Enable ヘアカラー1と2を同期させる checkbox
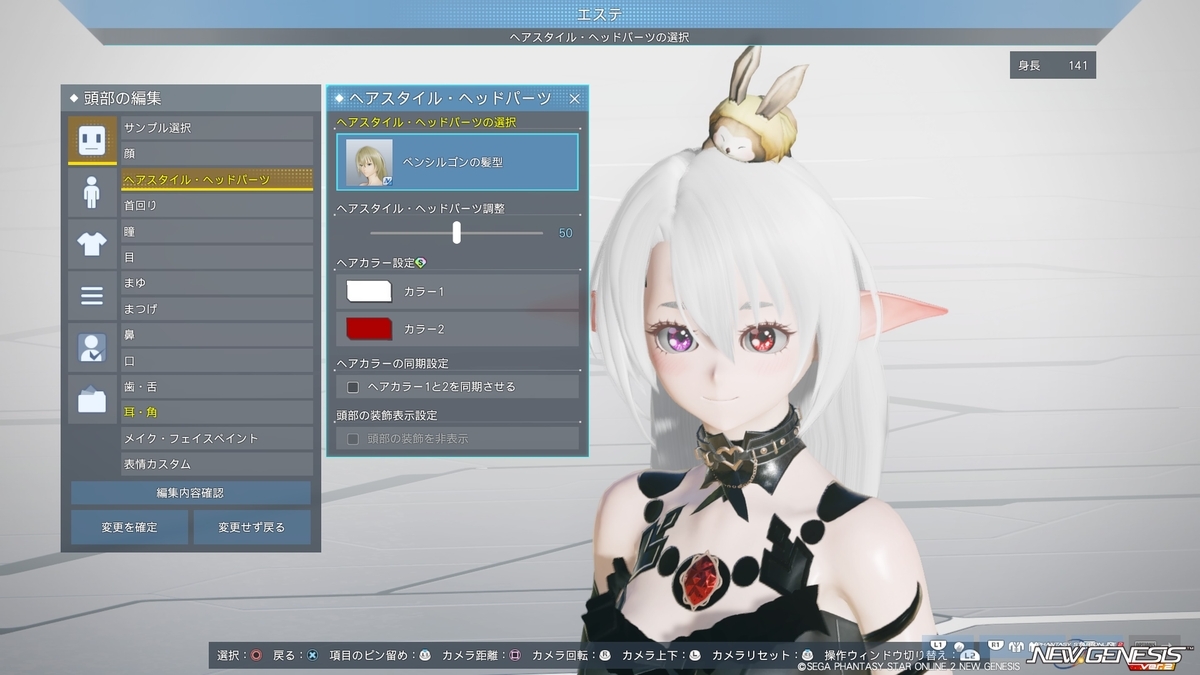 pos(353,387)
